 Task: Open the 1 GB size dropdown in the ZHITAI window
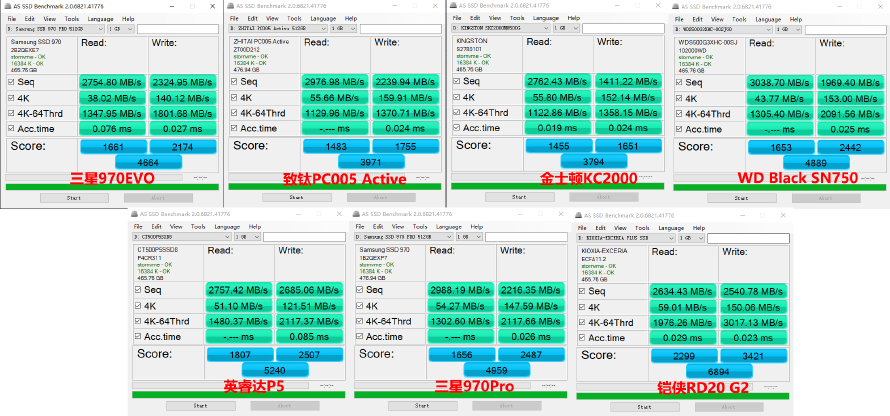click(343, 28)
